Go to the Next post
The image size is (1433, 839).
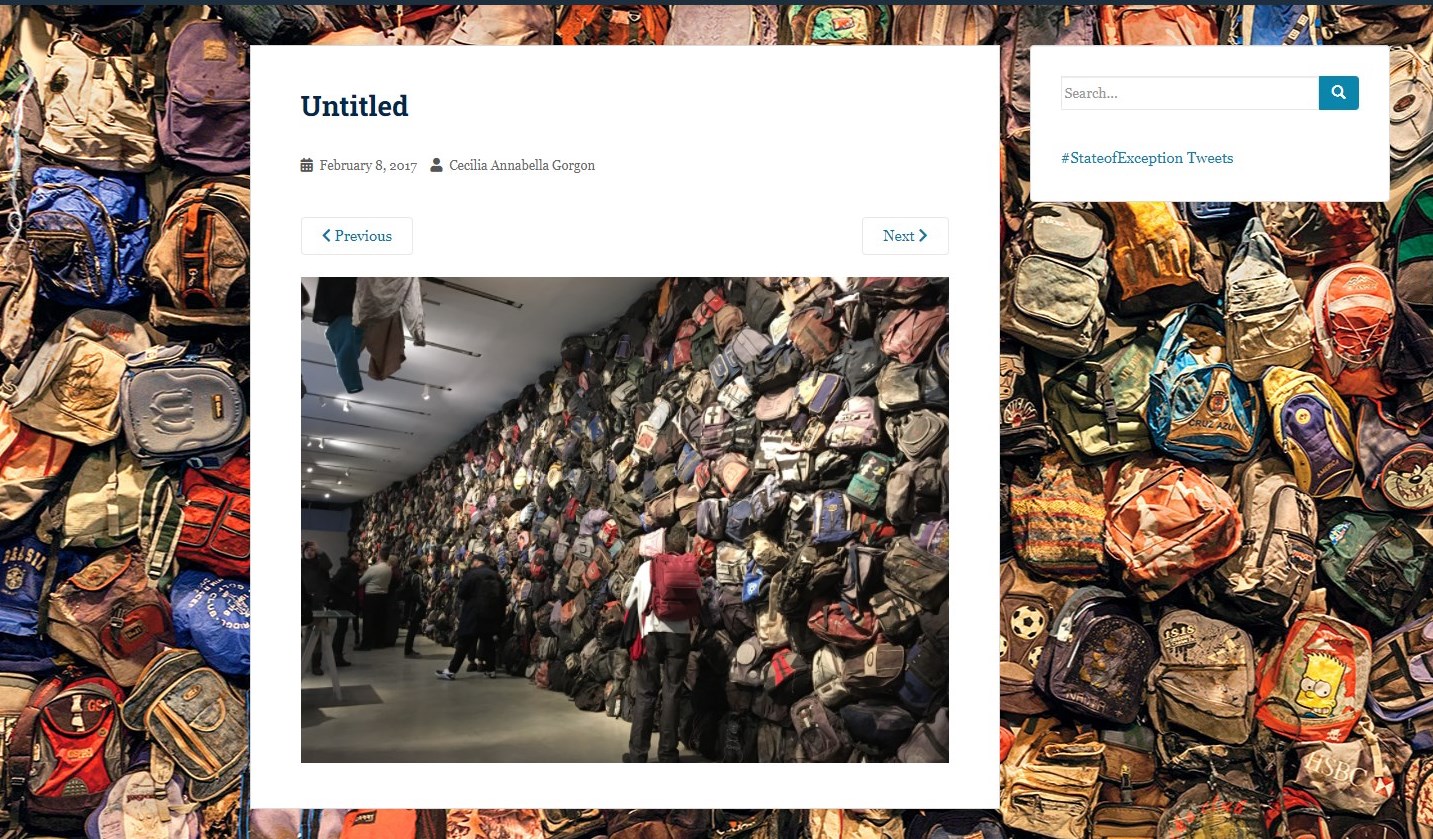(x=905, y=236)
